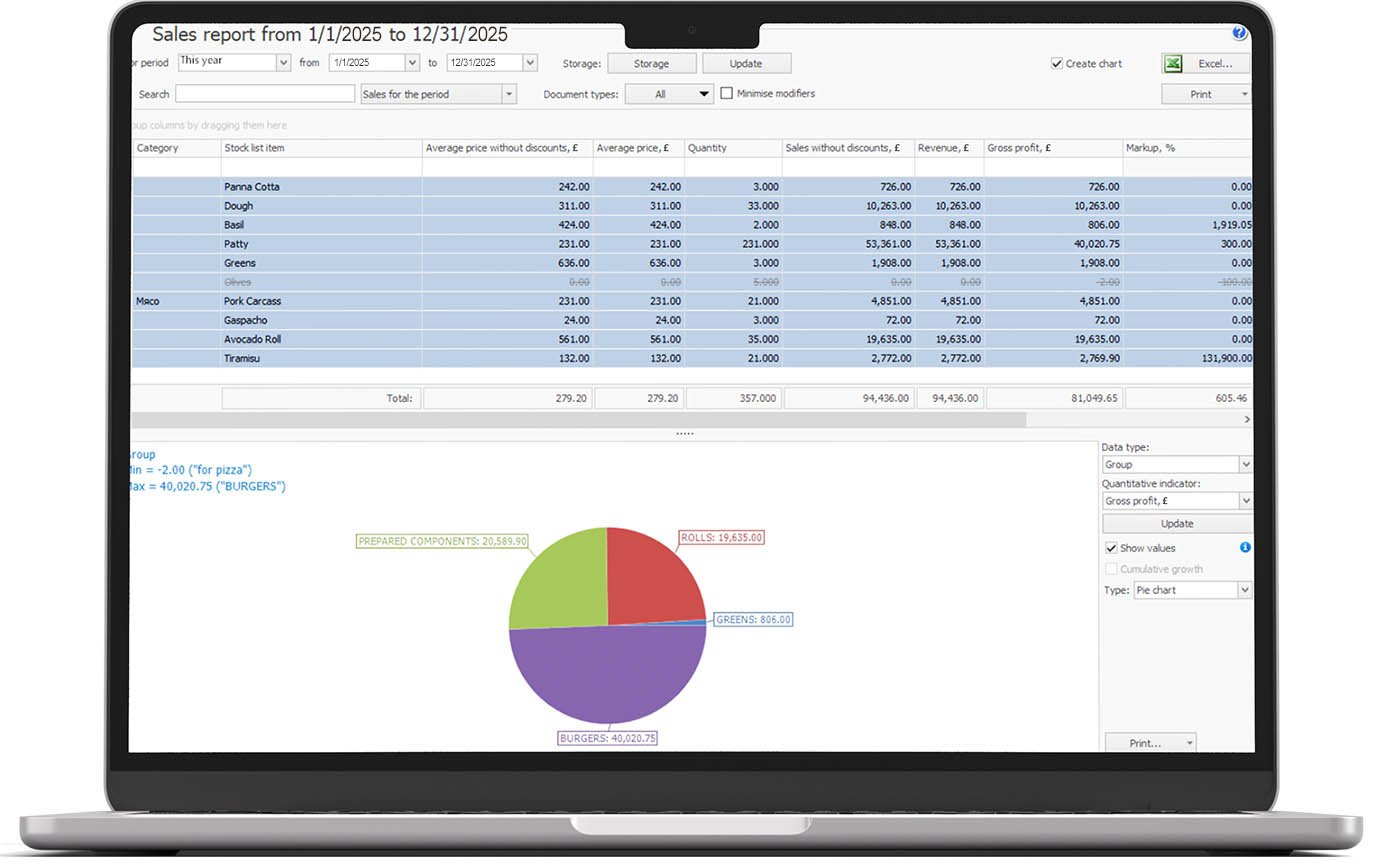Click inside the Search field
Image resolution: width=1383 pixels, height=864 pixels.
264,93
